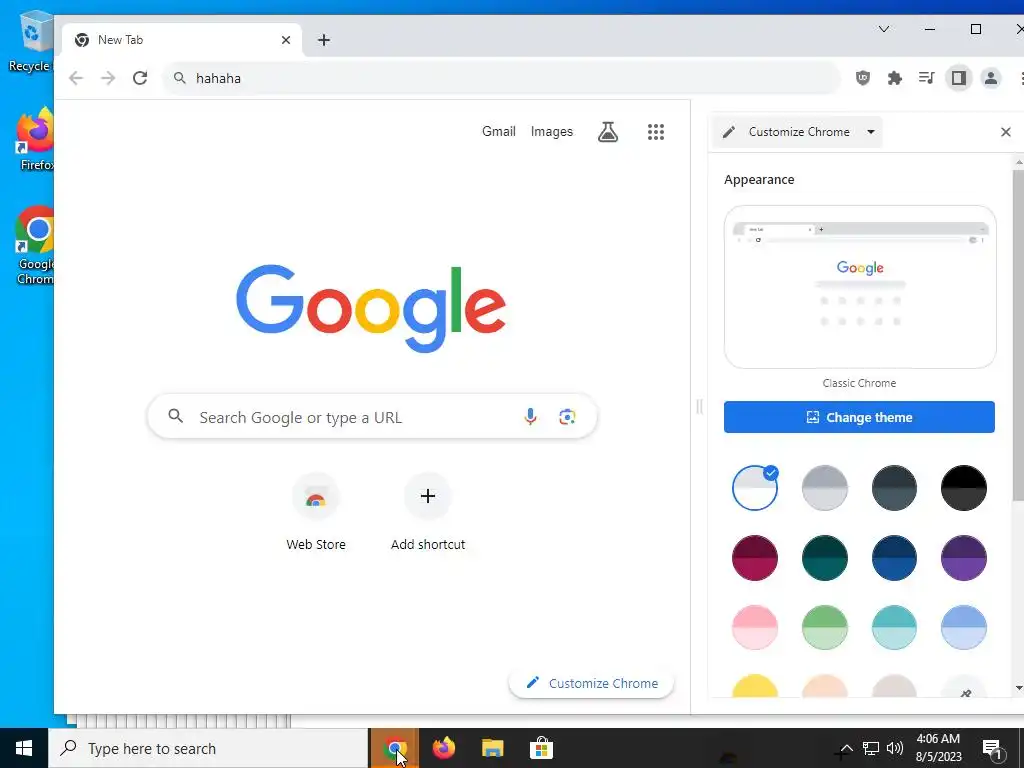This screenshot has width=1024, height=768.
Task: Open the tab search chevron
Action: [884, 29]
